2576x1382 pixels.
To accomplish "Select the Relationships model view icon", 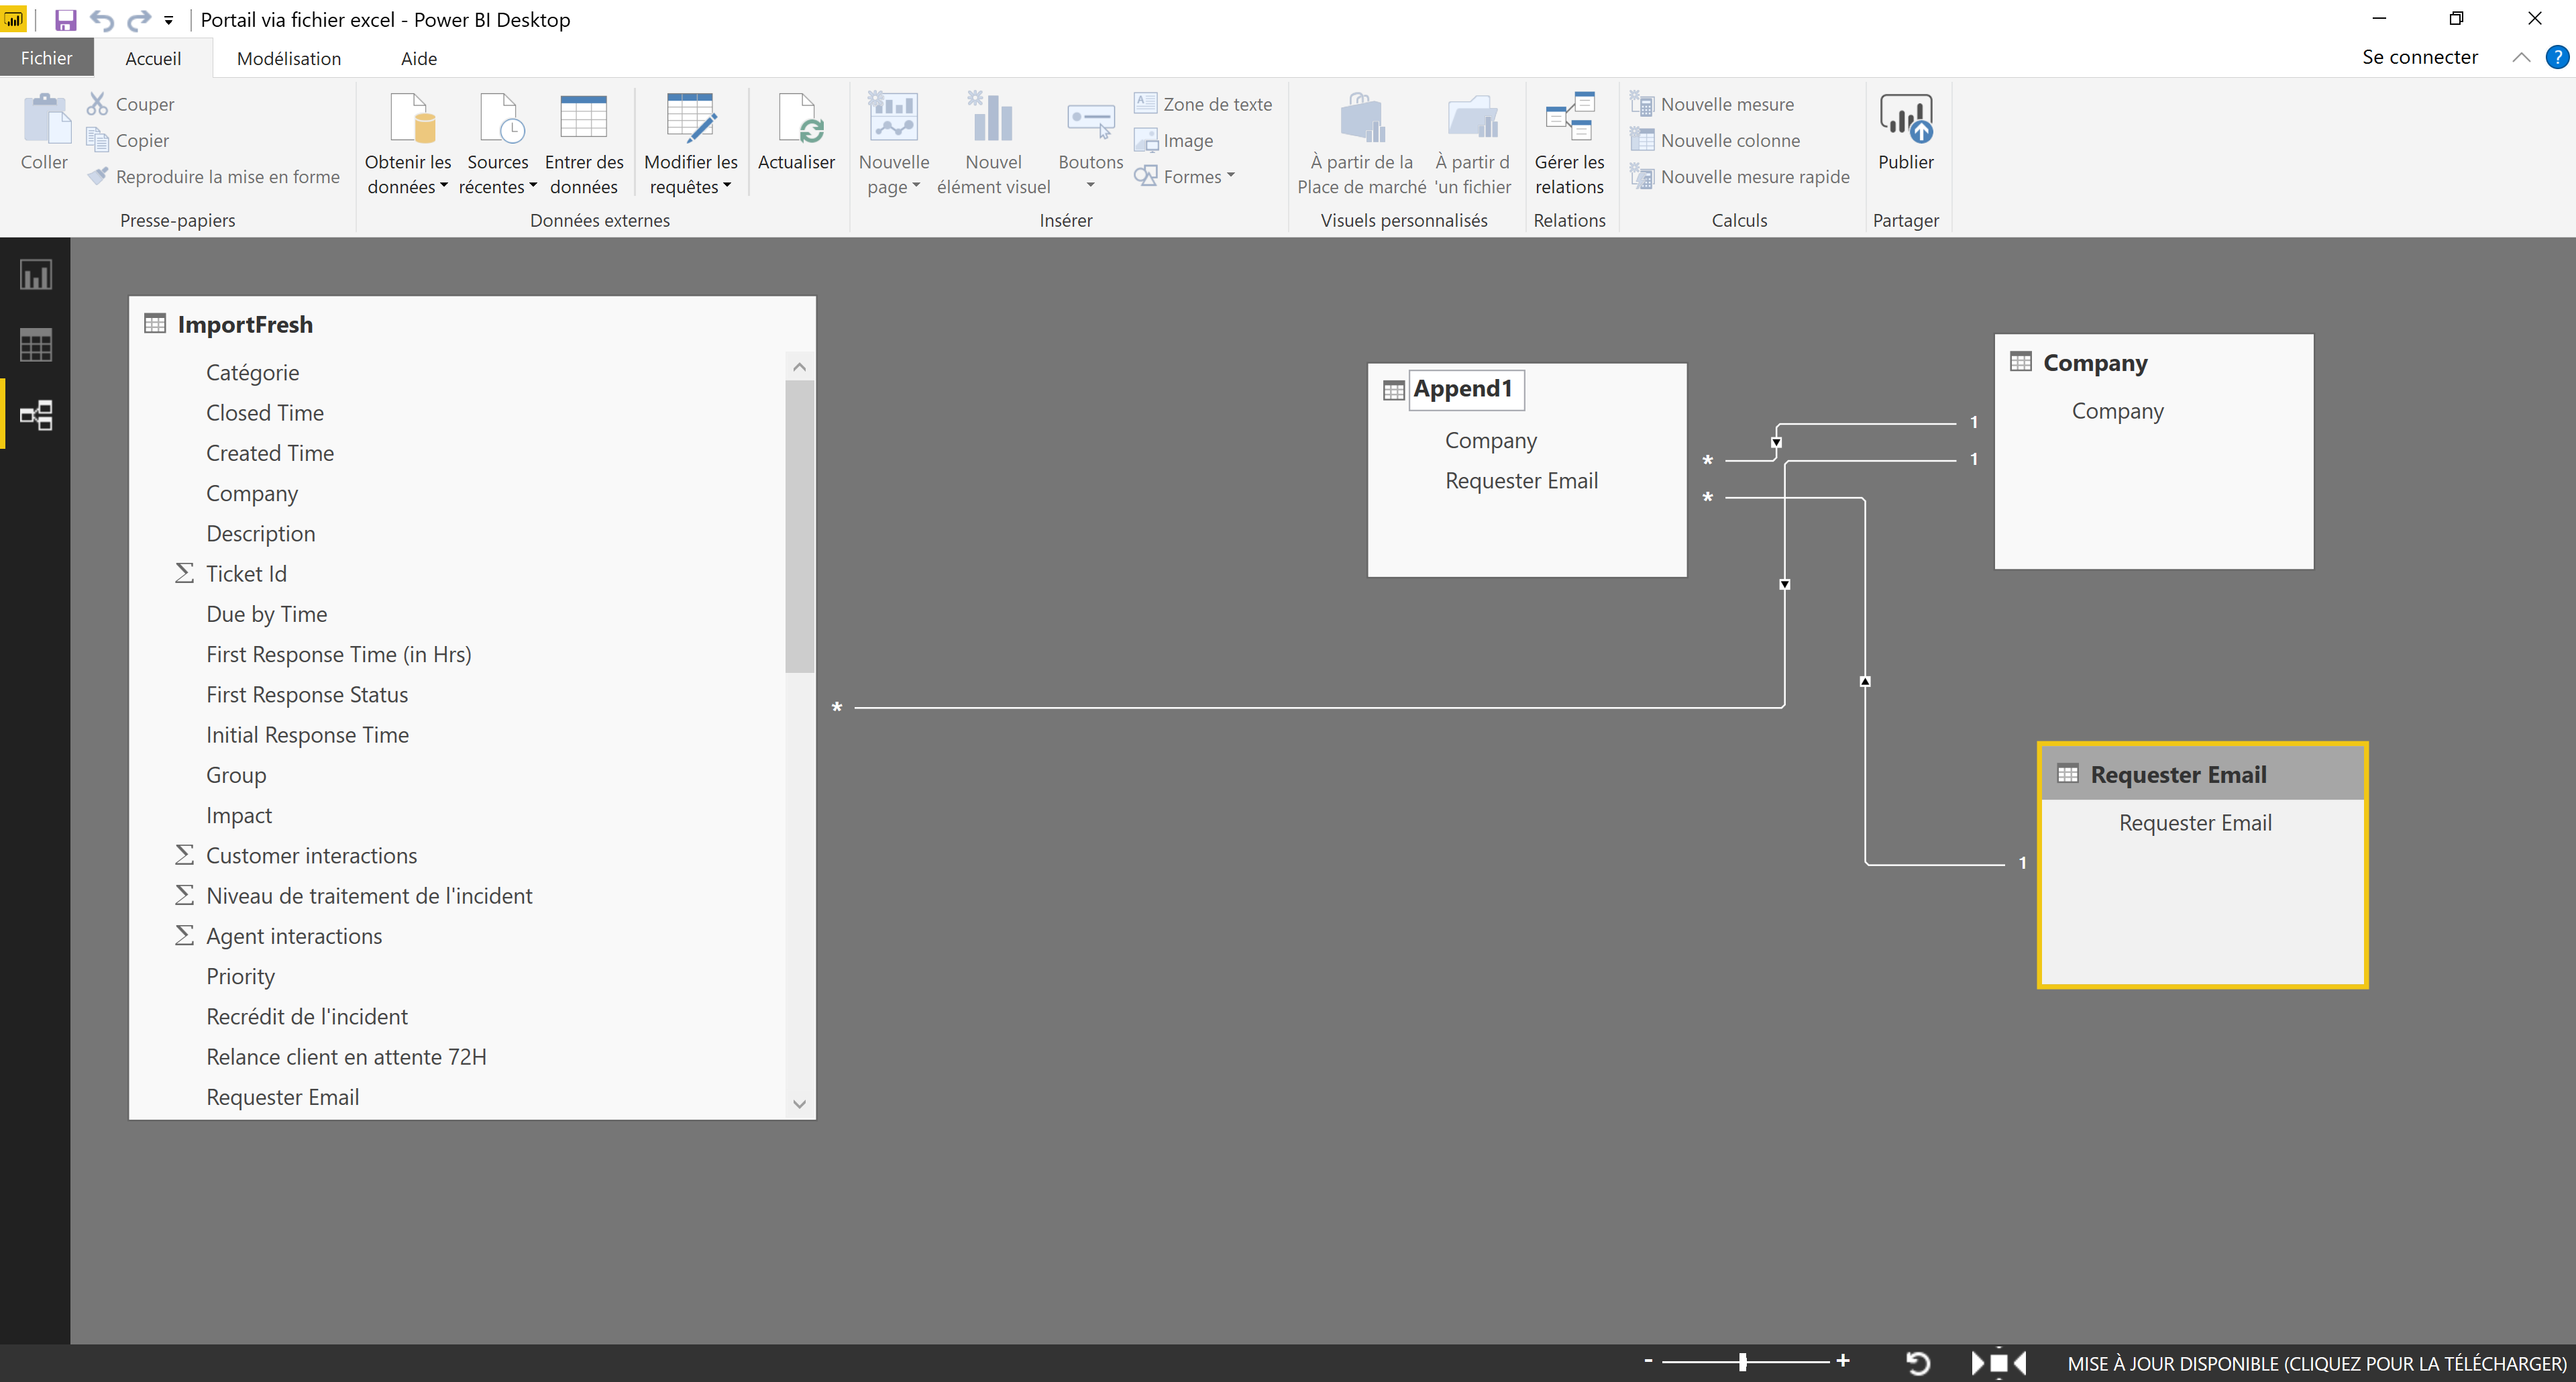I will click(36, 415).
